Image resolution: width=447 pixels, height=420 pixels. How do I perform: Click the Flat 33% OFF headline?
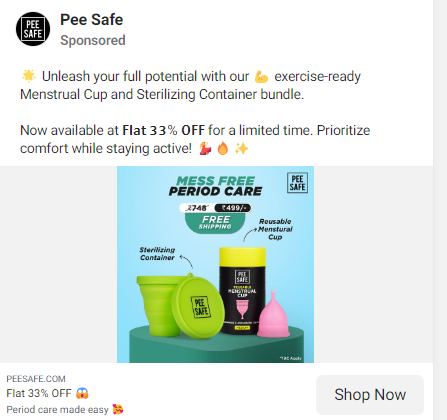(x=39, y=393)
